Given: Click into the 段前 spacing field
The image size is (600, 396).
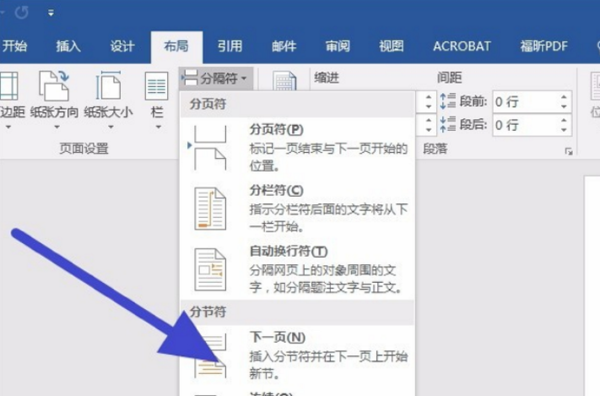Looking at the screenshot, I should (x=525, y=102).
